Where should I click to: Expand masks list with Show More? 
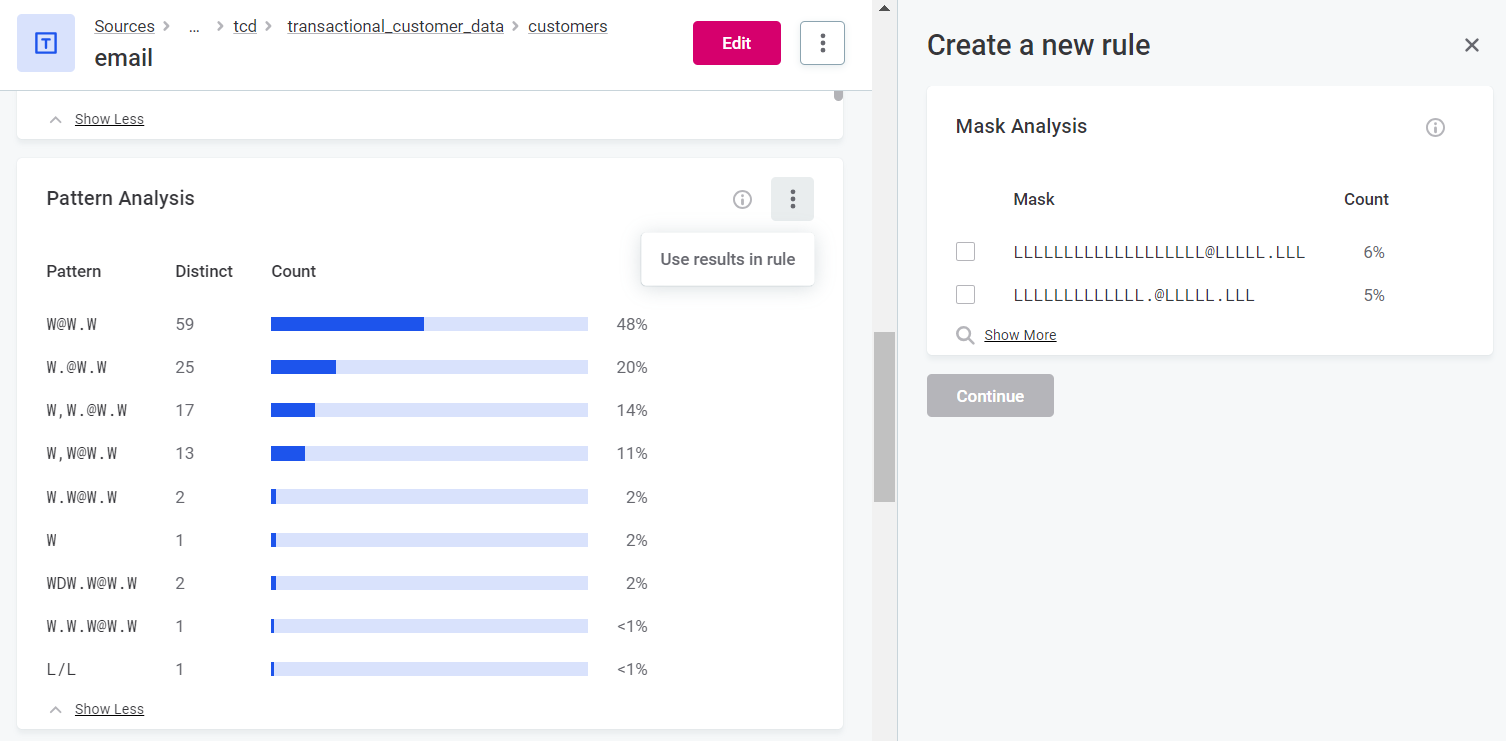click(1019, 335)
